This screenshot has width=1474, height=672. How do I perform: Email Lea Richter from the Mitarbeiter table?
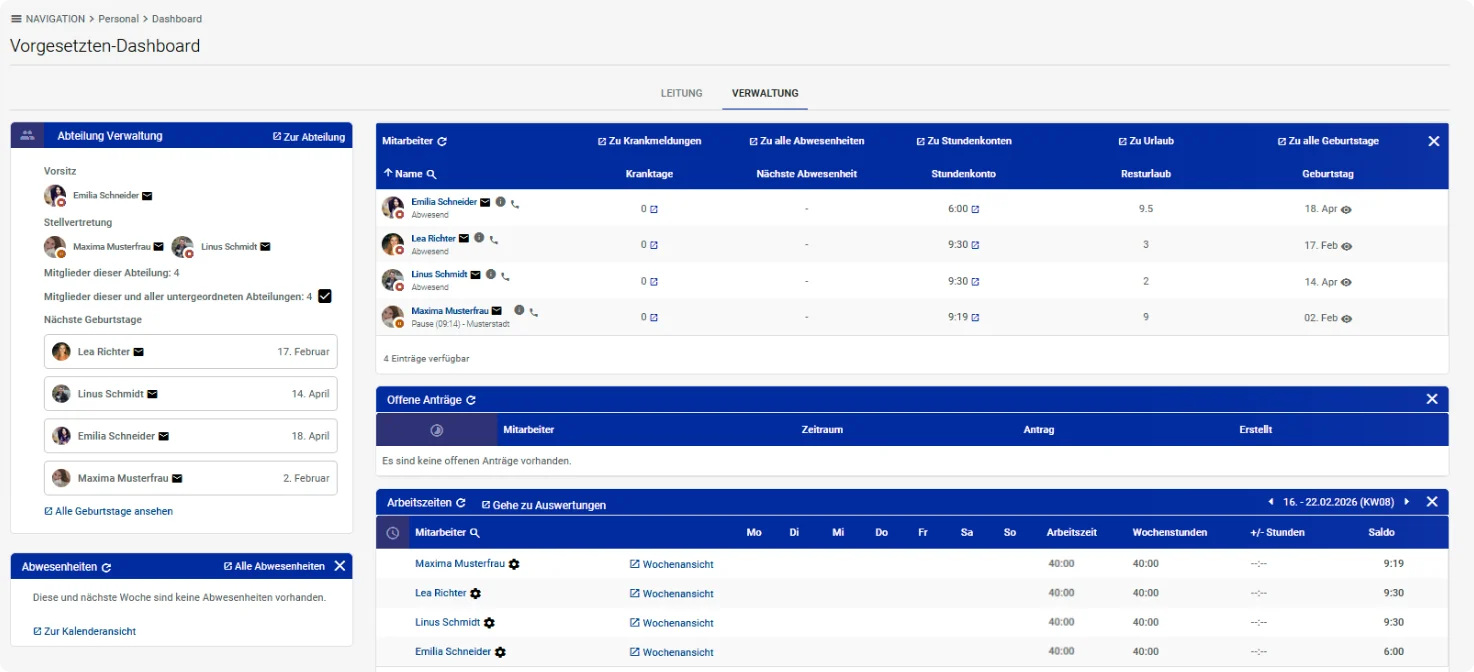click(x=464, y=238)
